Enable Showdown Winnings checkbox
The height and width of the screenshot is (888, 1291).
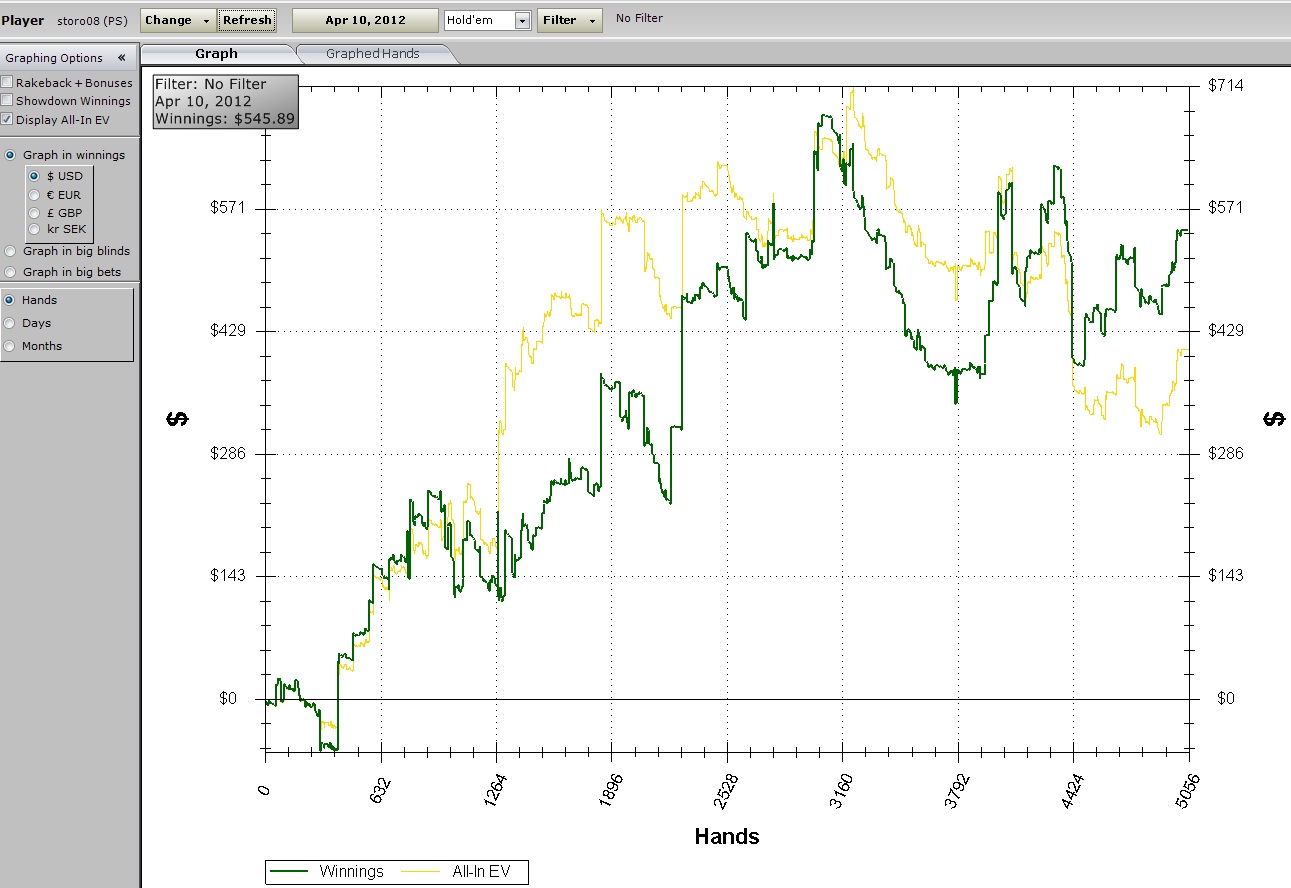point(8,101)
